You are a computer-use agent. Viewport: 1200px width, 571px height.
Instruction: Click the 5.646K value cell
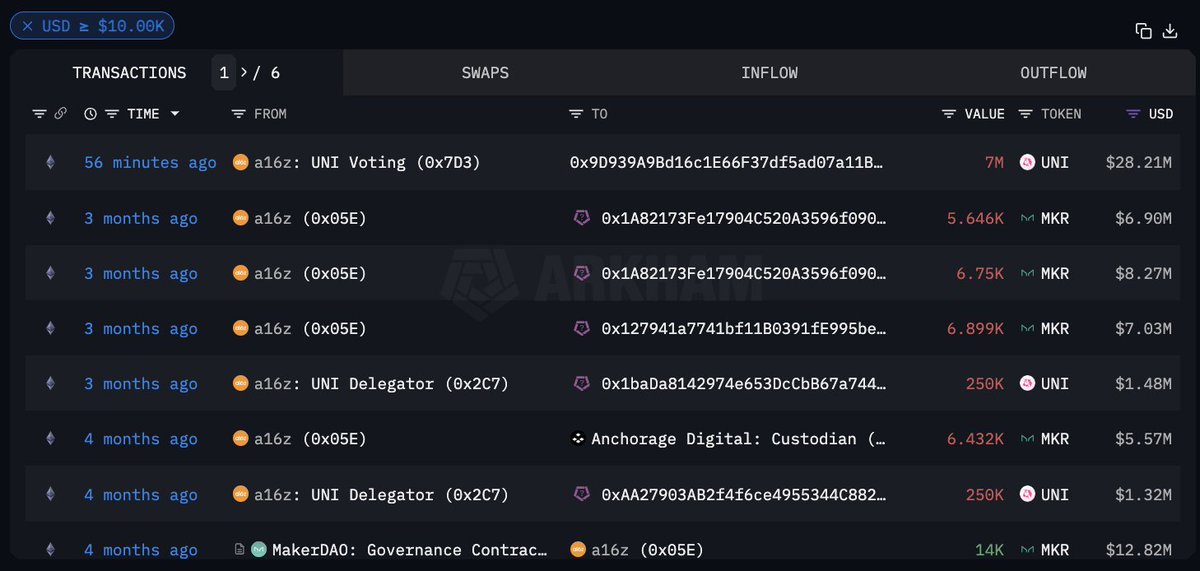[975, 218]
